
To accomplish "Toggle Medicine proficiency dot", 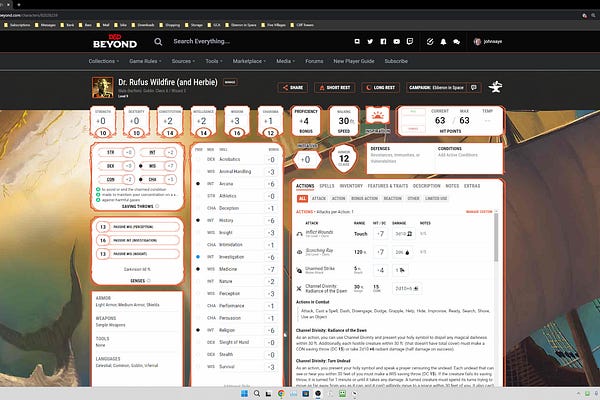I will coord(198,269).
